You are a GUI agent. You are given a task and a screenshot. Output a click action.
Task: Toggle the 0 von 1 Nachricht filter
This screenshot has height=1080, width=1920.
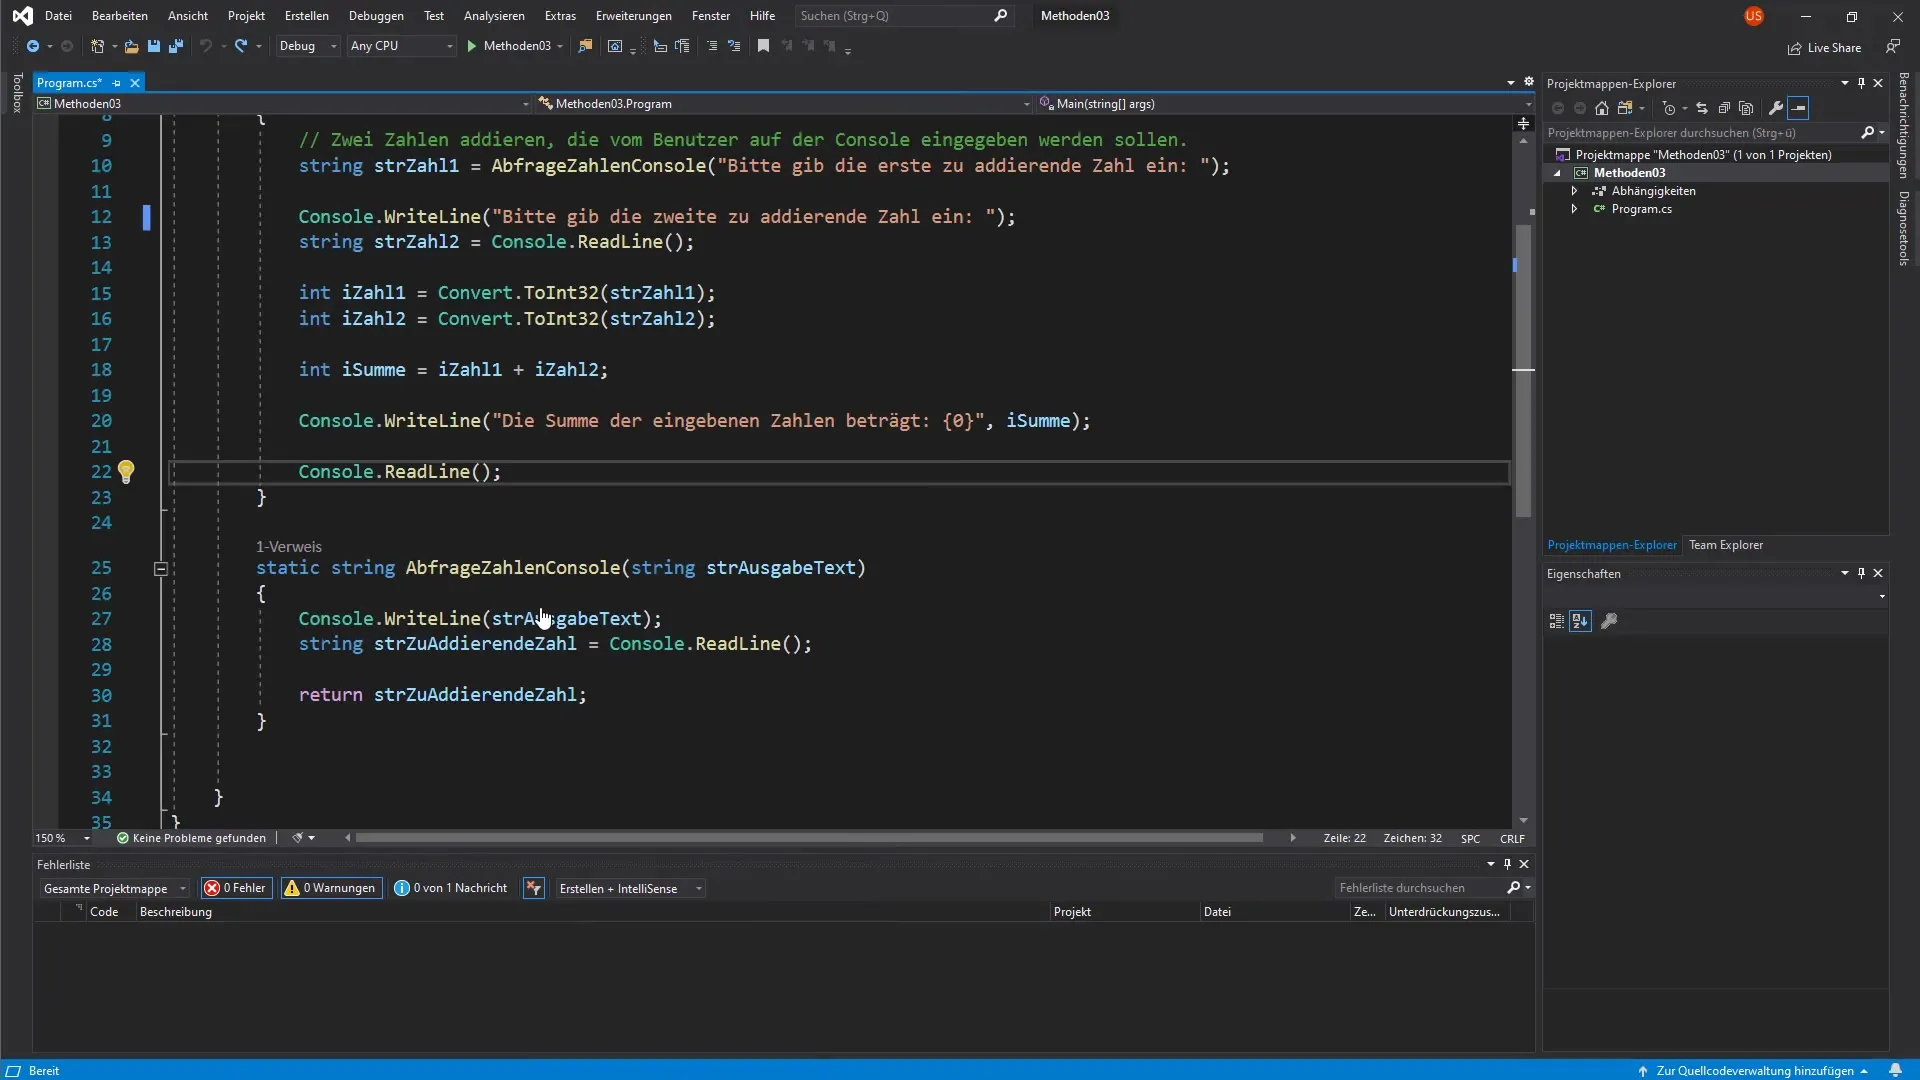451,888
